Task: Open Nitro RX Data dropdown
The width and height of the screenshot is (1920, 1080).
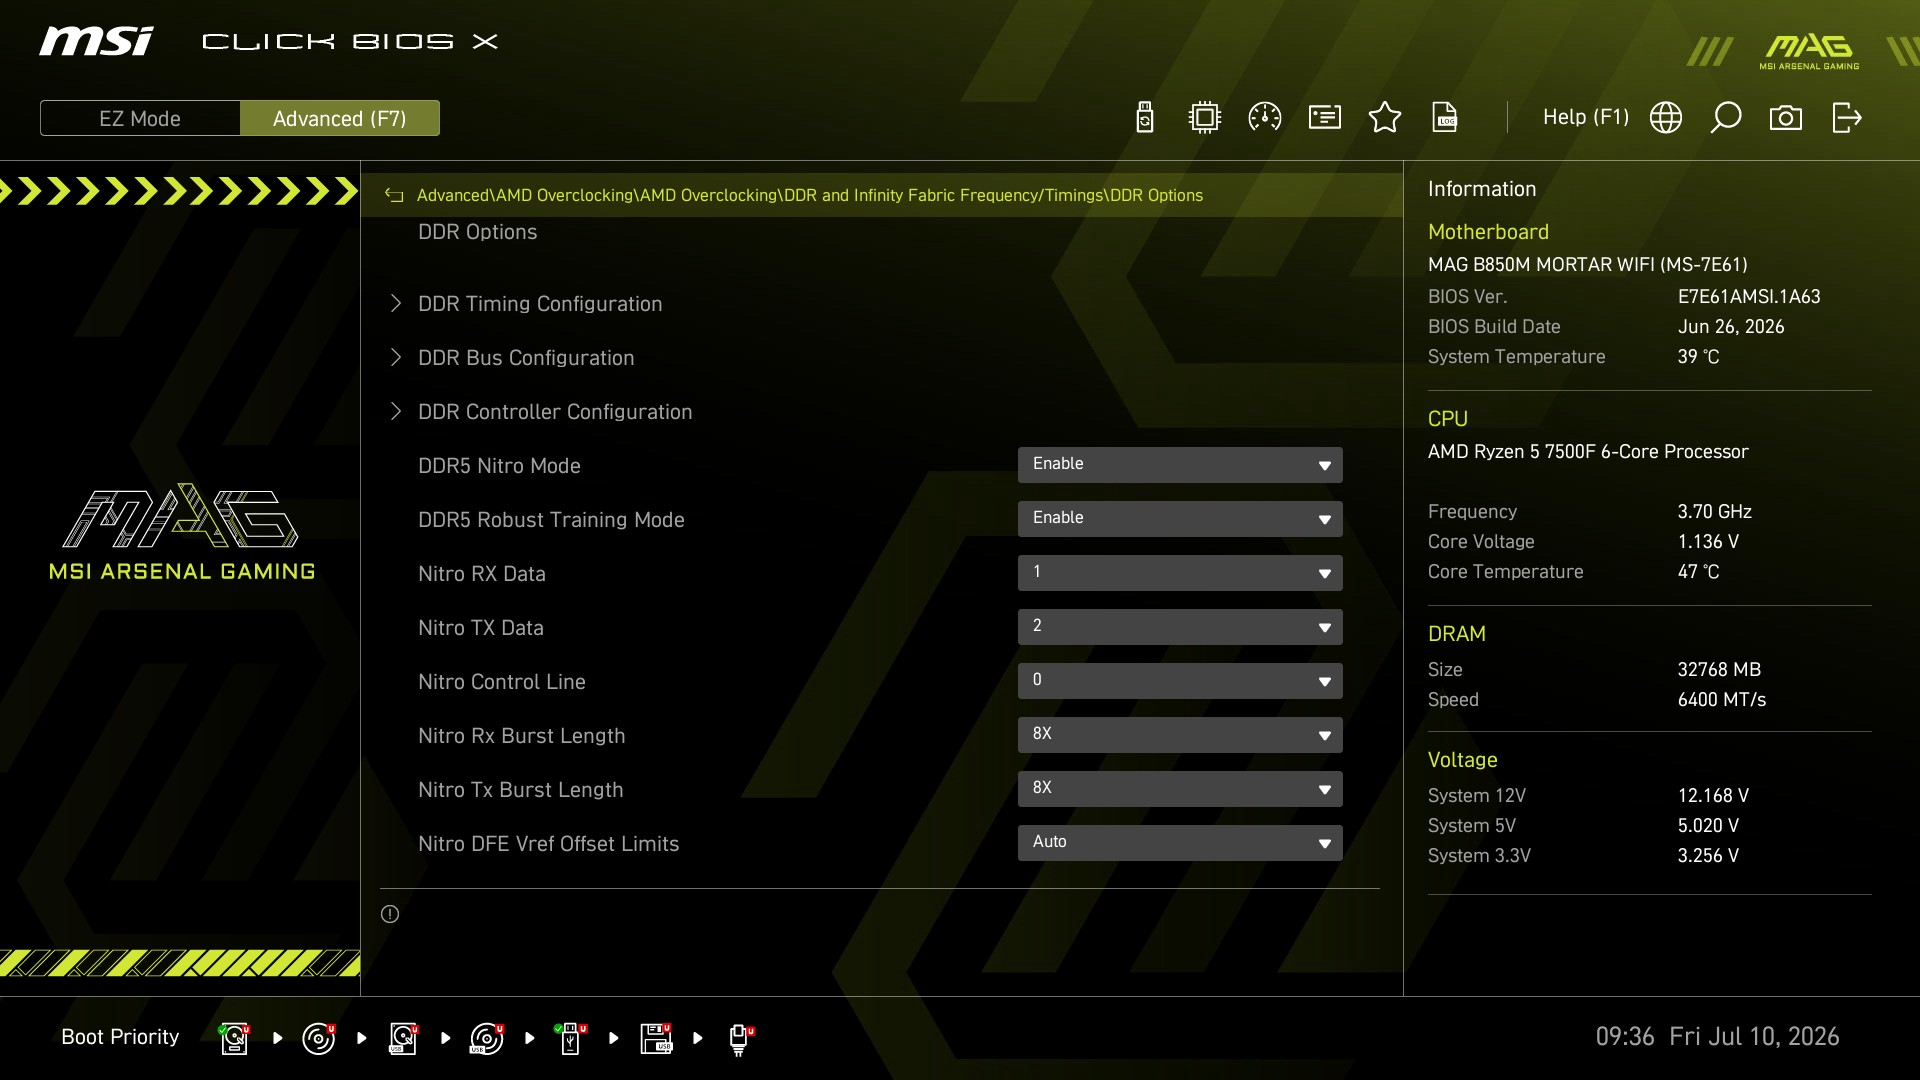Action: pyautogui.click(x=1180, y=573)
